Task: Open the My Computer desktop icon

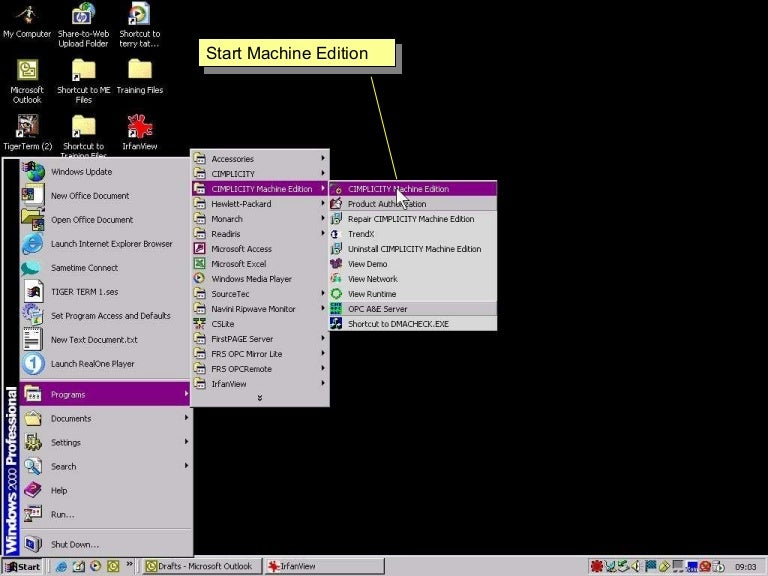Action: (x=27, y=15)
